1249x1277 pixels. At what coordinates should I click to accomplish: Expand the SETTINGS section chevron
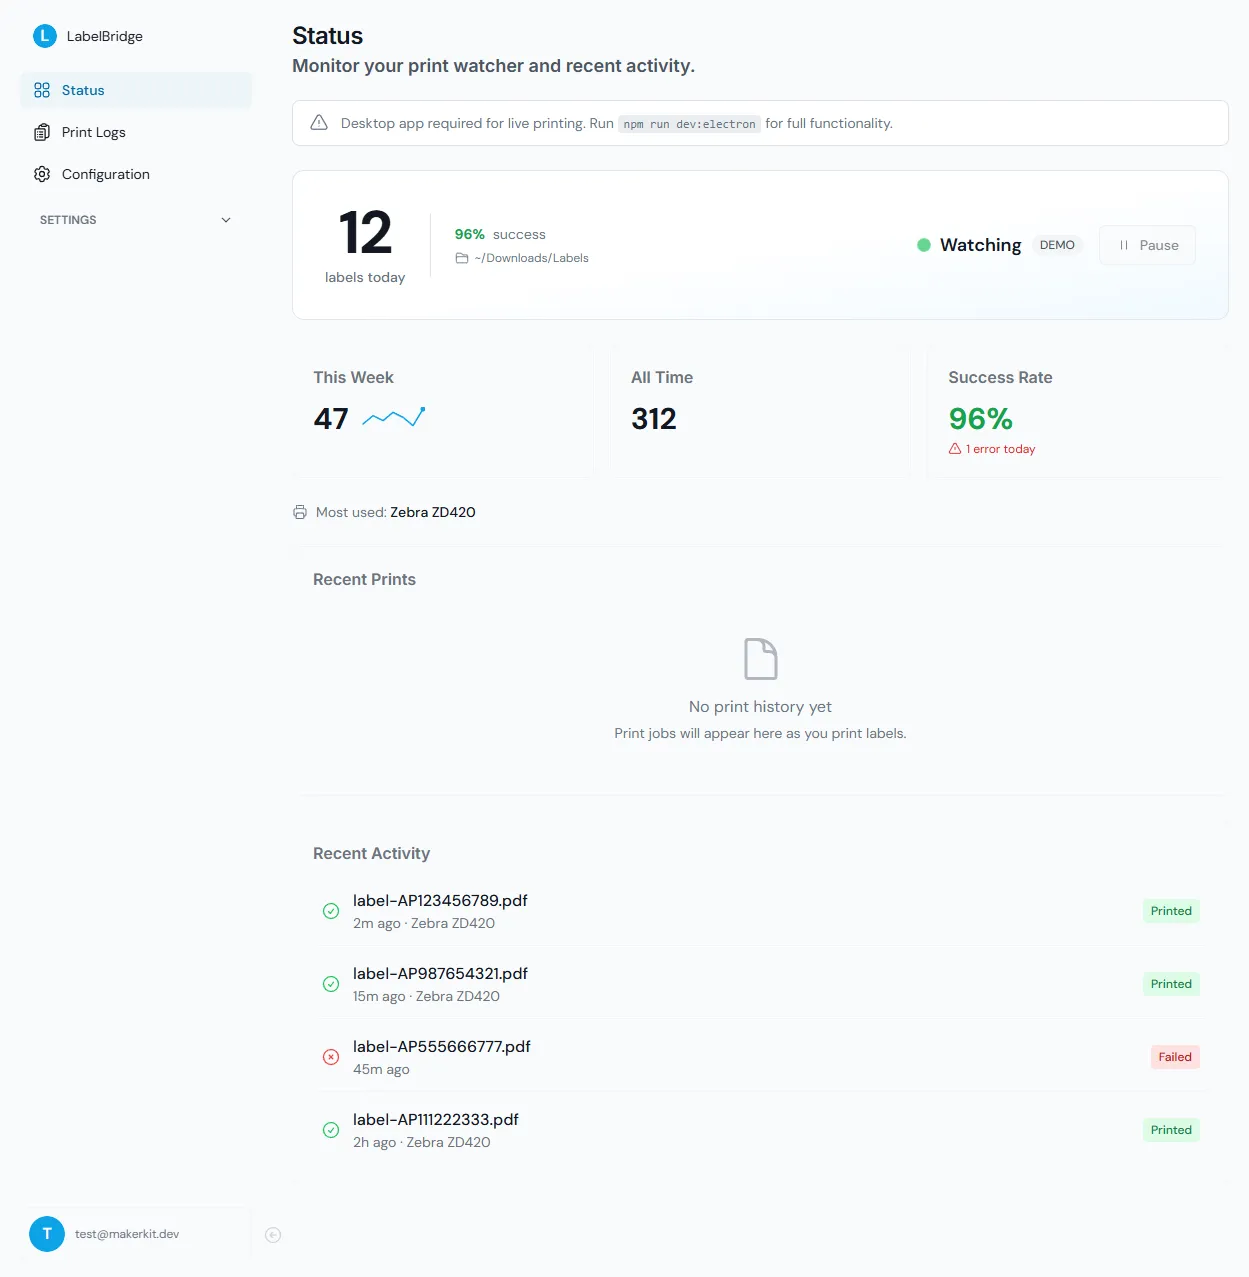tap(226, 220)
